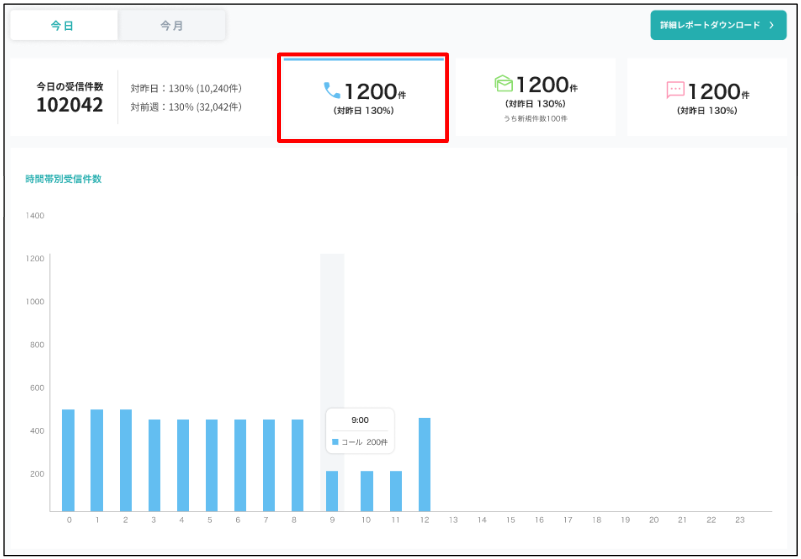The image size is (801, 559).
Task: Select the calls card showing 1200件
Action: [x=363, y=98]
